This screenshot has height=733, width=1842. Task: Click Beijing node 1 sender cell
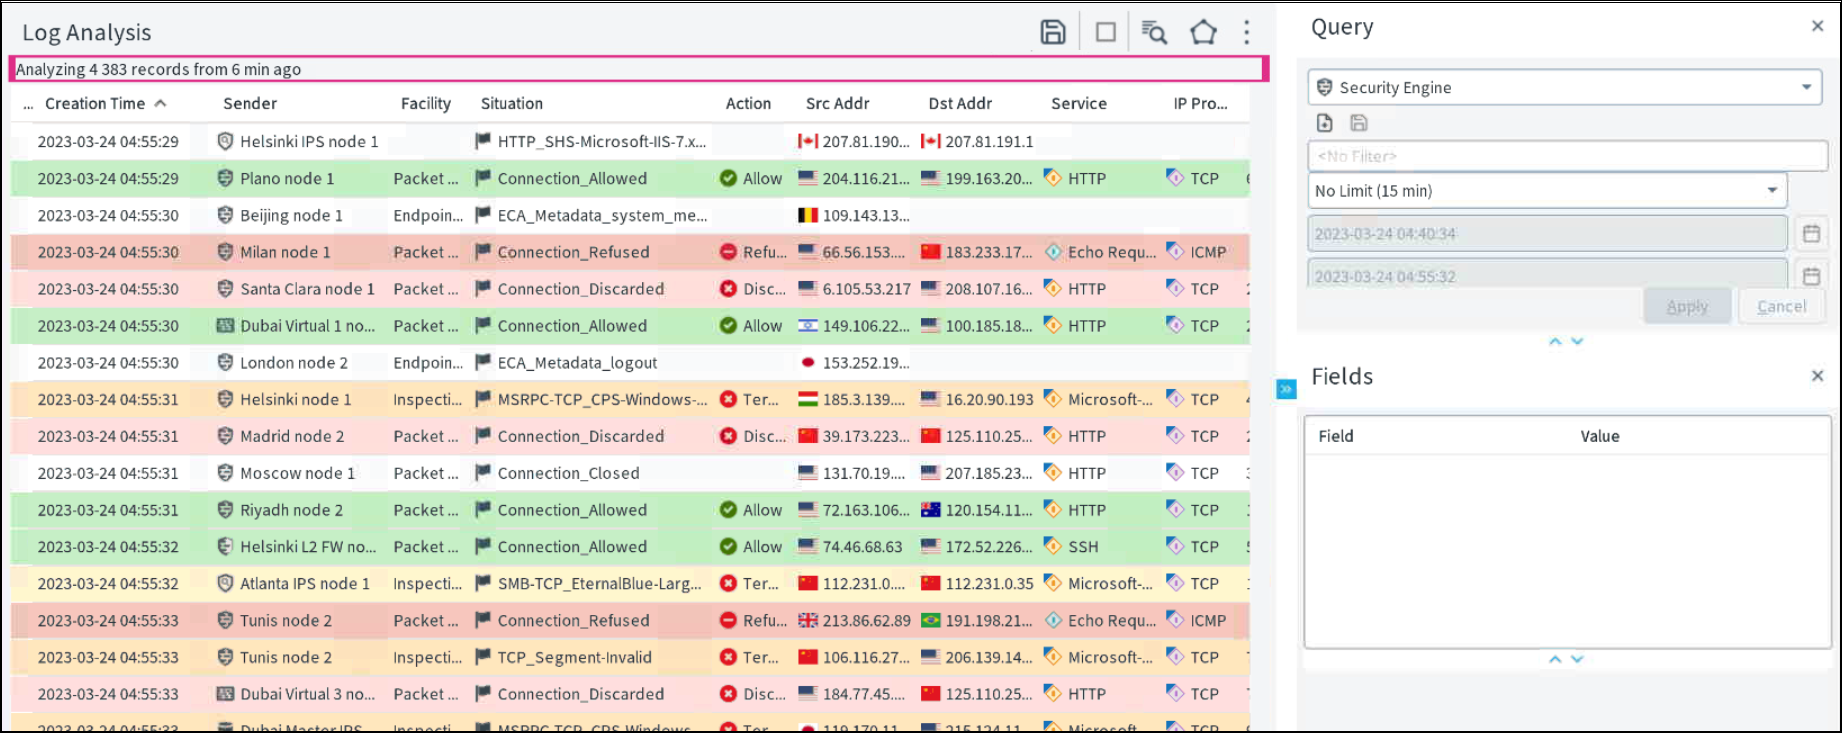click(x=291, y=215)
